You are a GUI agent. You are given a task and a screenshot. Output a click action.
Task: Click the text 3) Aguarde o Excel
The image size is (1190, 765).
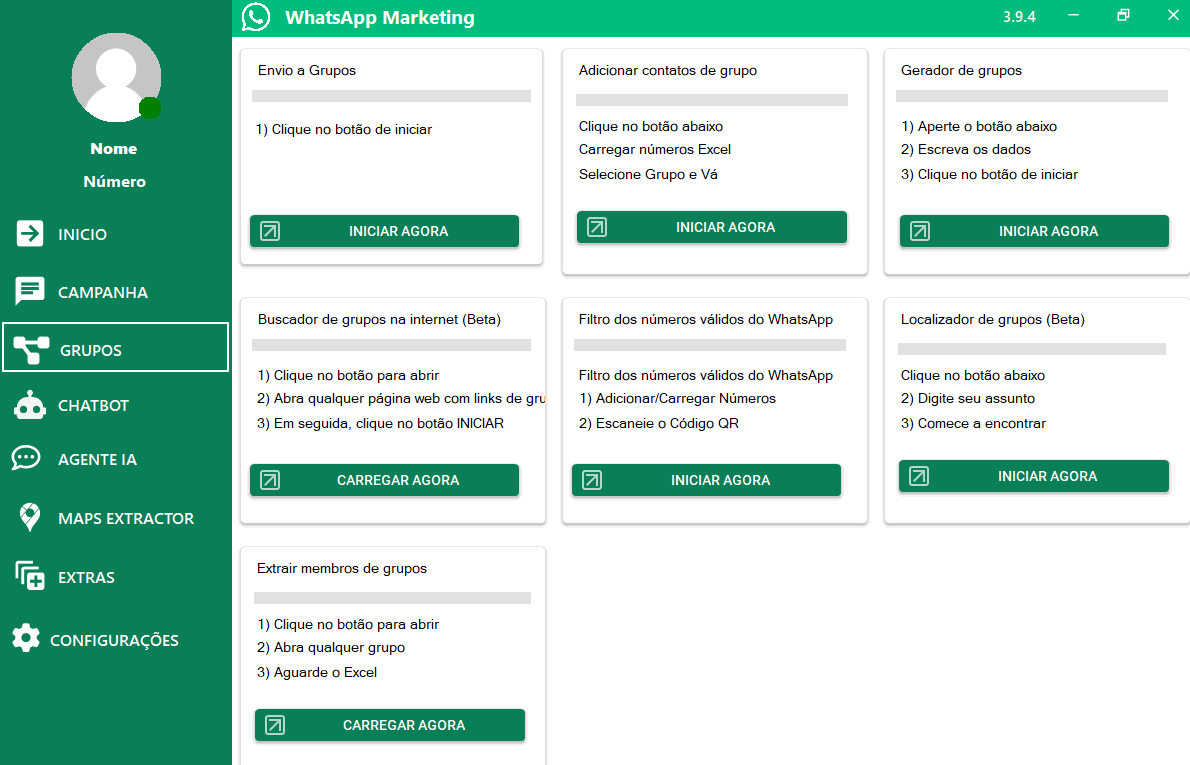(x=316, y=672)
